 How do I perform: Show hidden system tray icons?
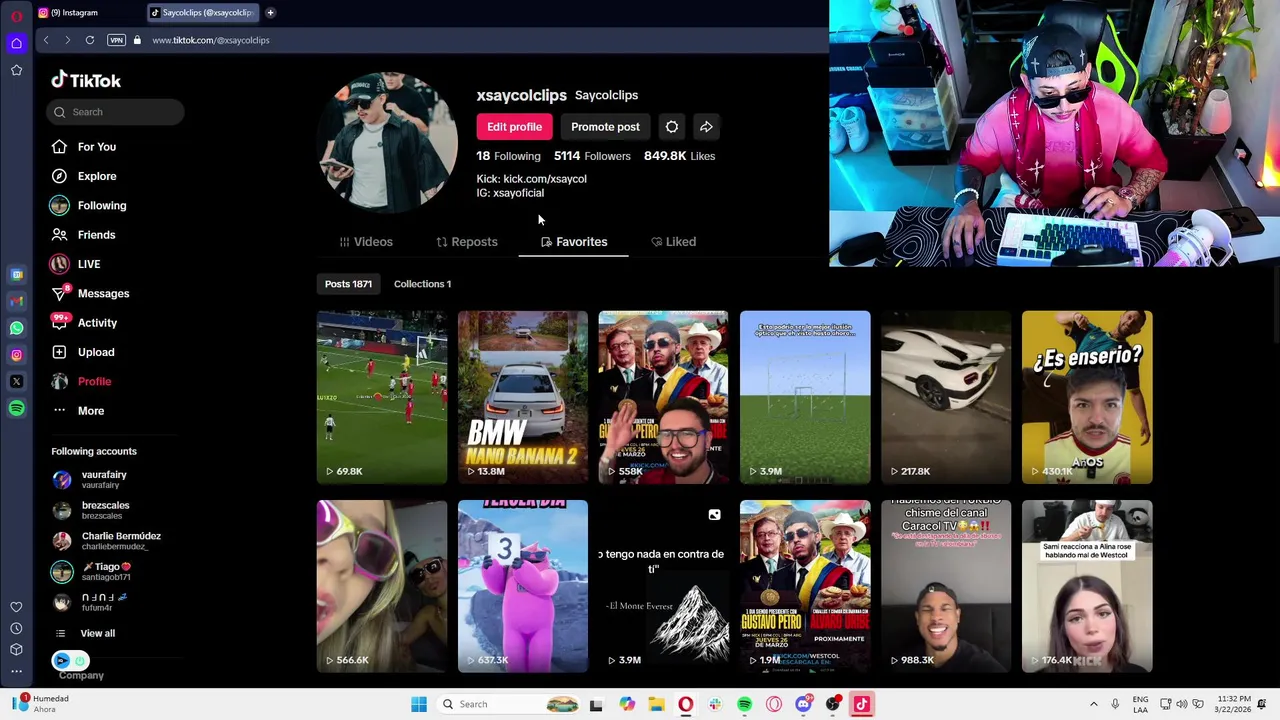coord(1093,704)
